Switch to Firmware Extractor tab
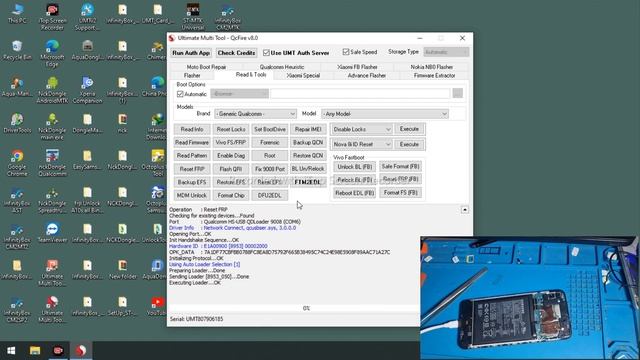The image size is (640, 360). (x=434, y=76)
